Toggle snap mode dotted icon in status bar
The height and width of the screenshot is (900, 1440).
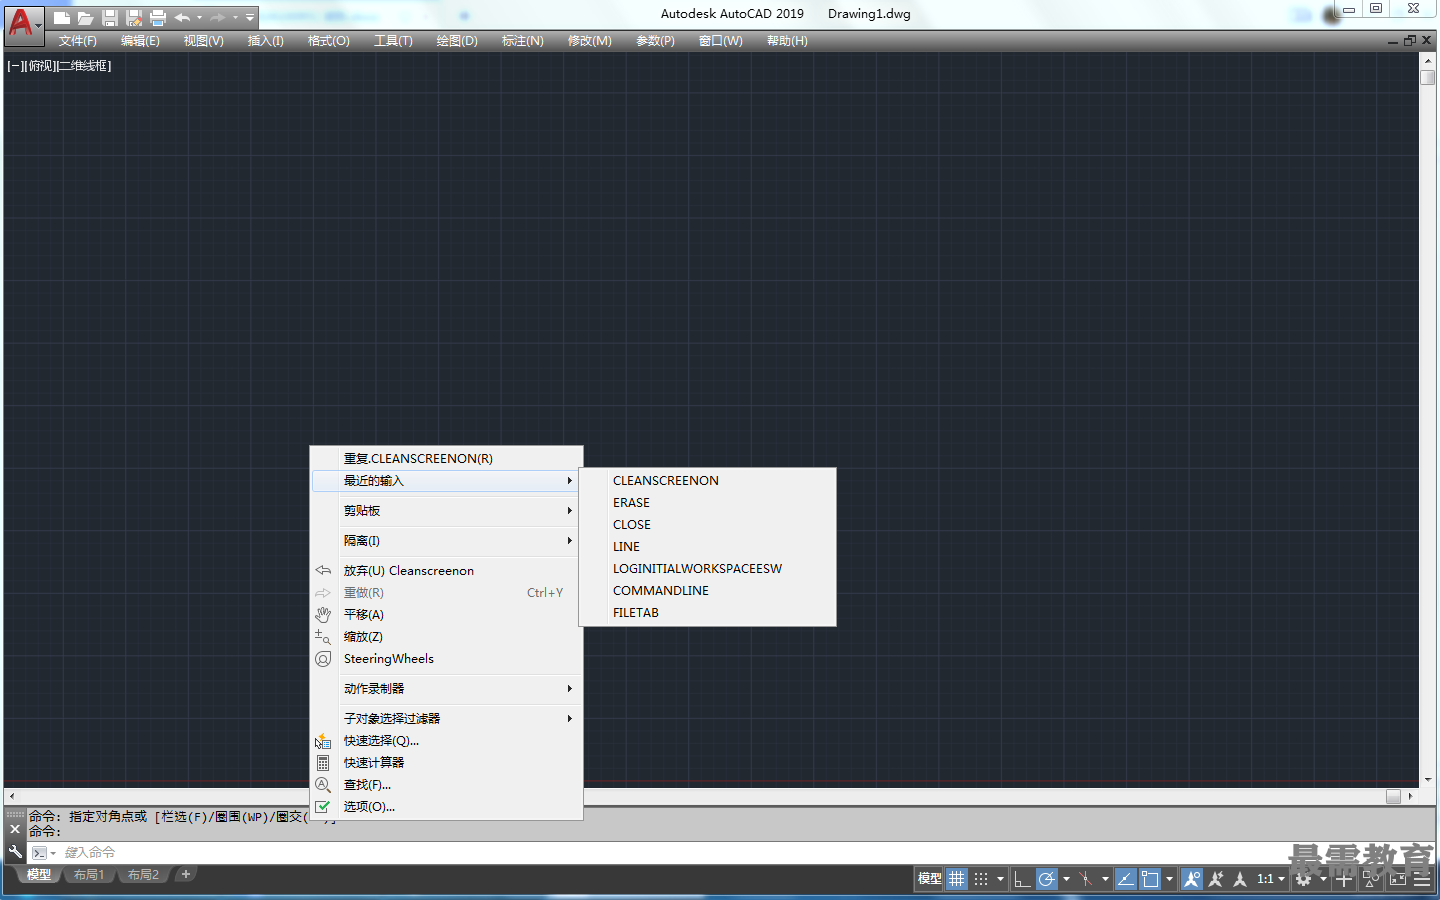[x=981, y=879]
